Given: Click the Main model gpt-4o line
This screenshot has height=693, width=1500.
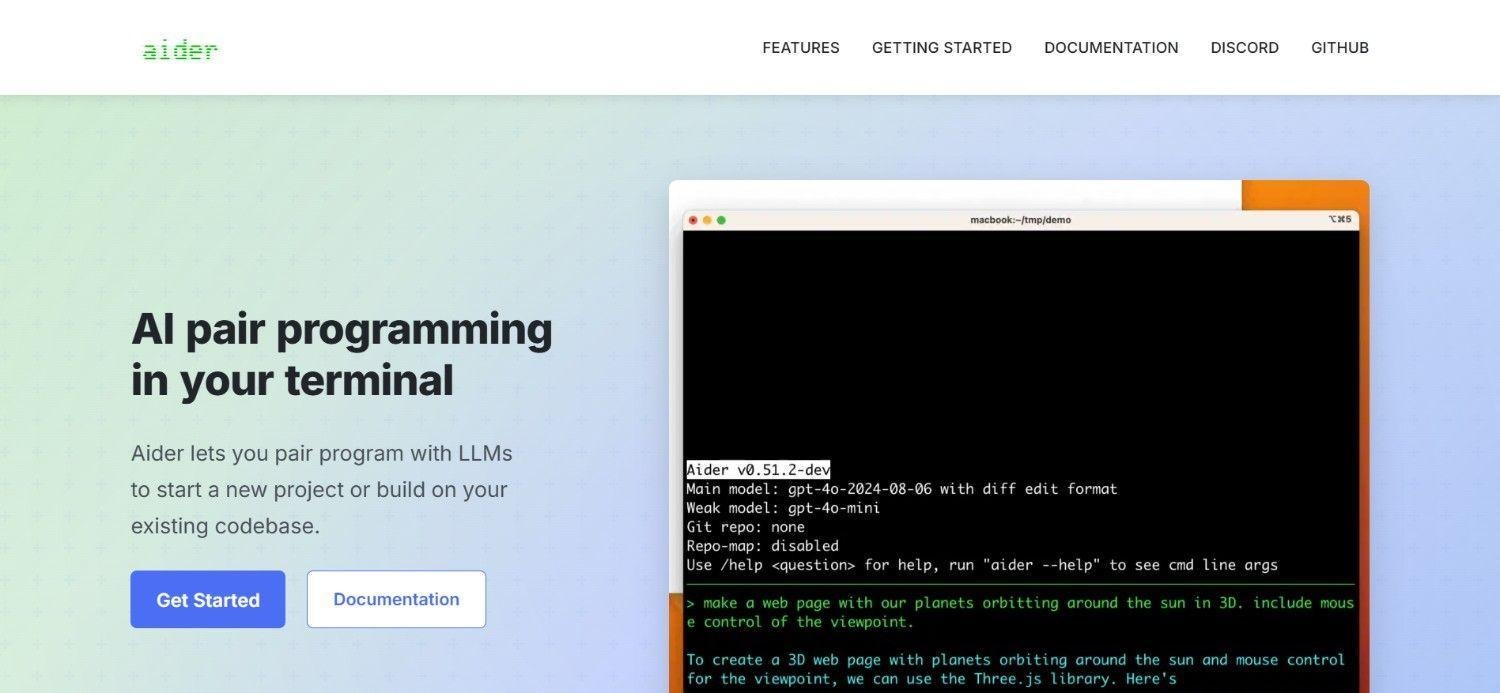Looking at the screenshot, I should tap(902, 489).
